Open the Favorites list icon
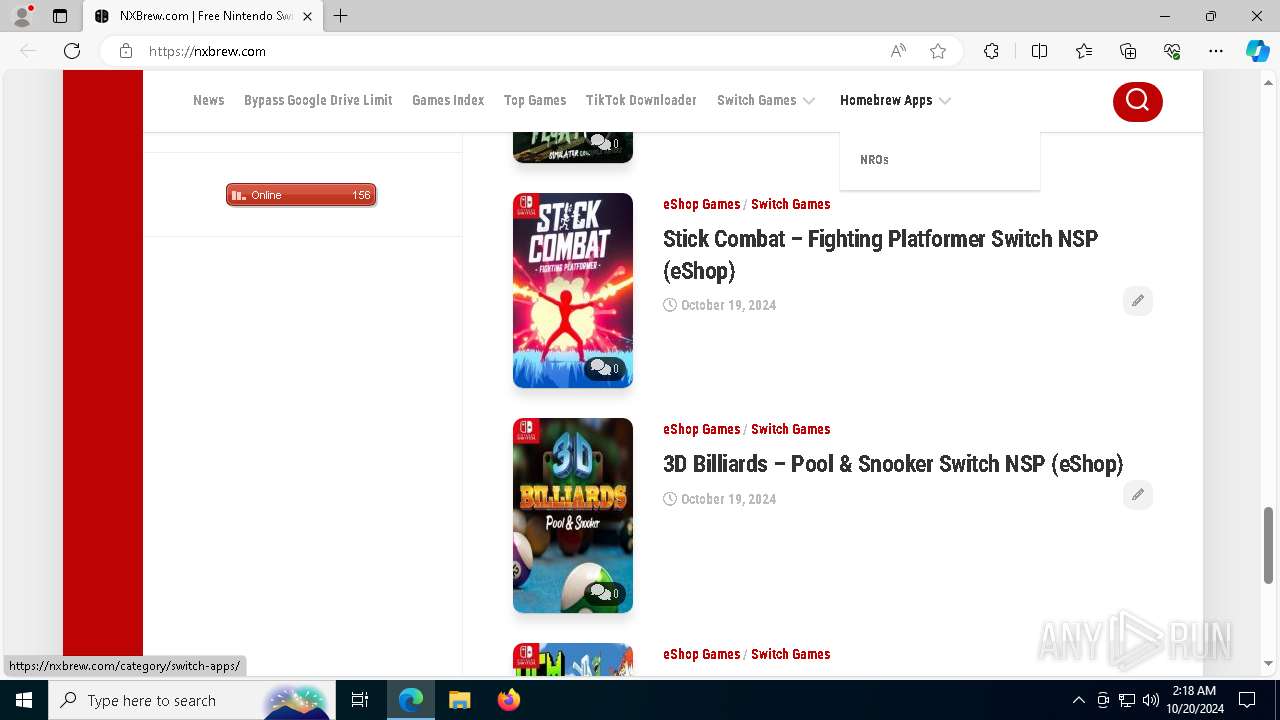 [x=1084, y=51]
